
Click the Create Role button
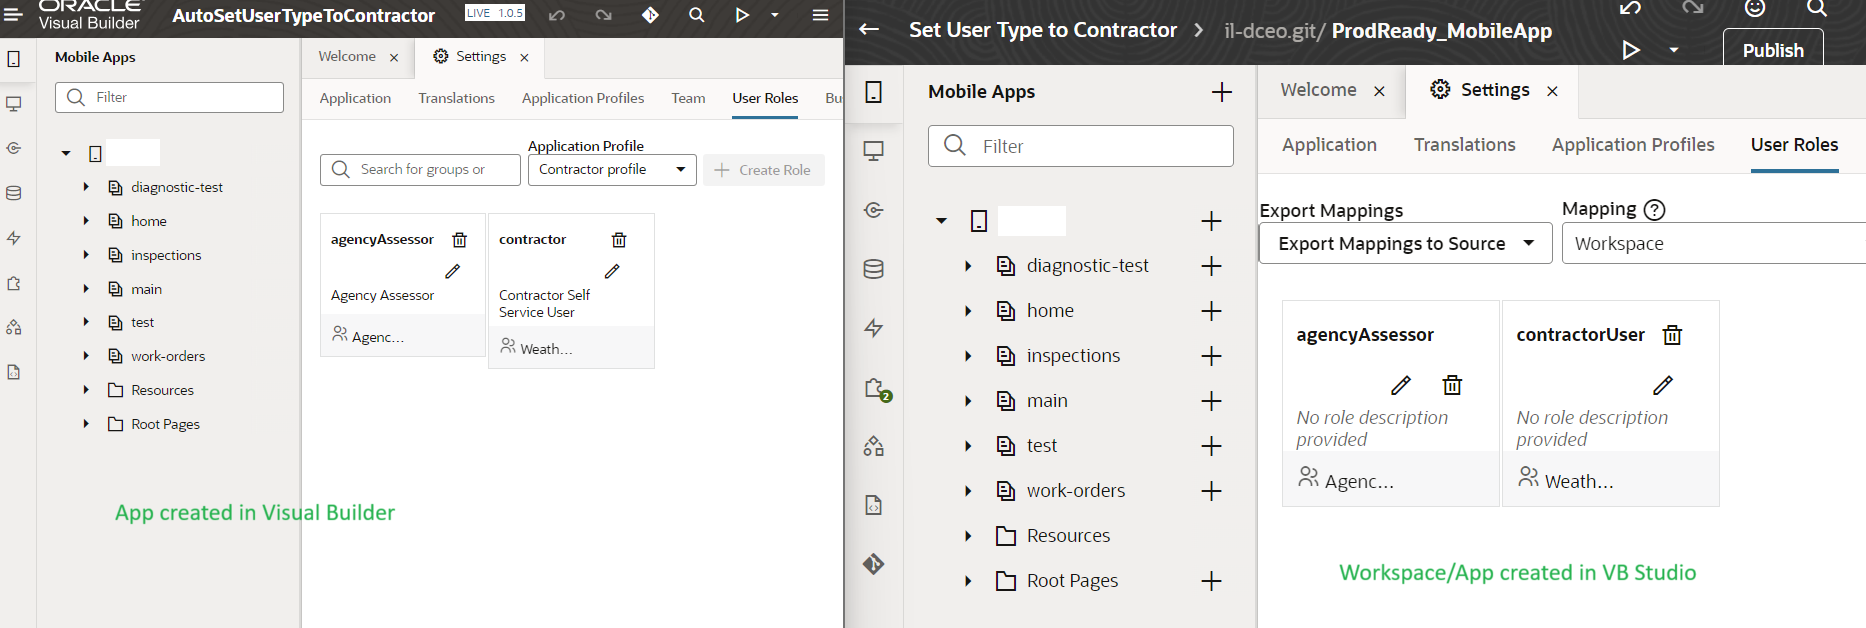click(764, 170)
